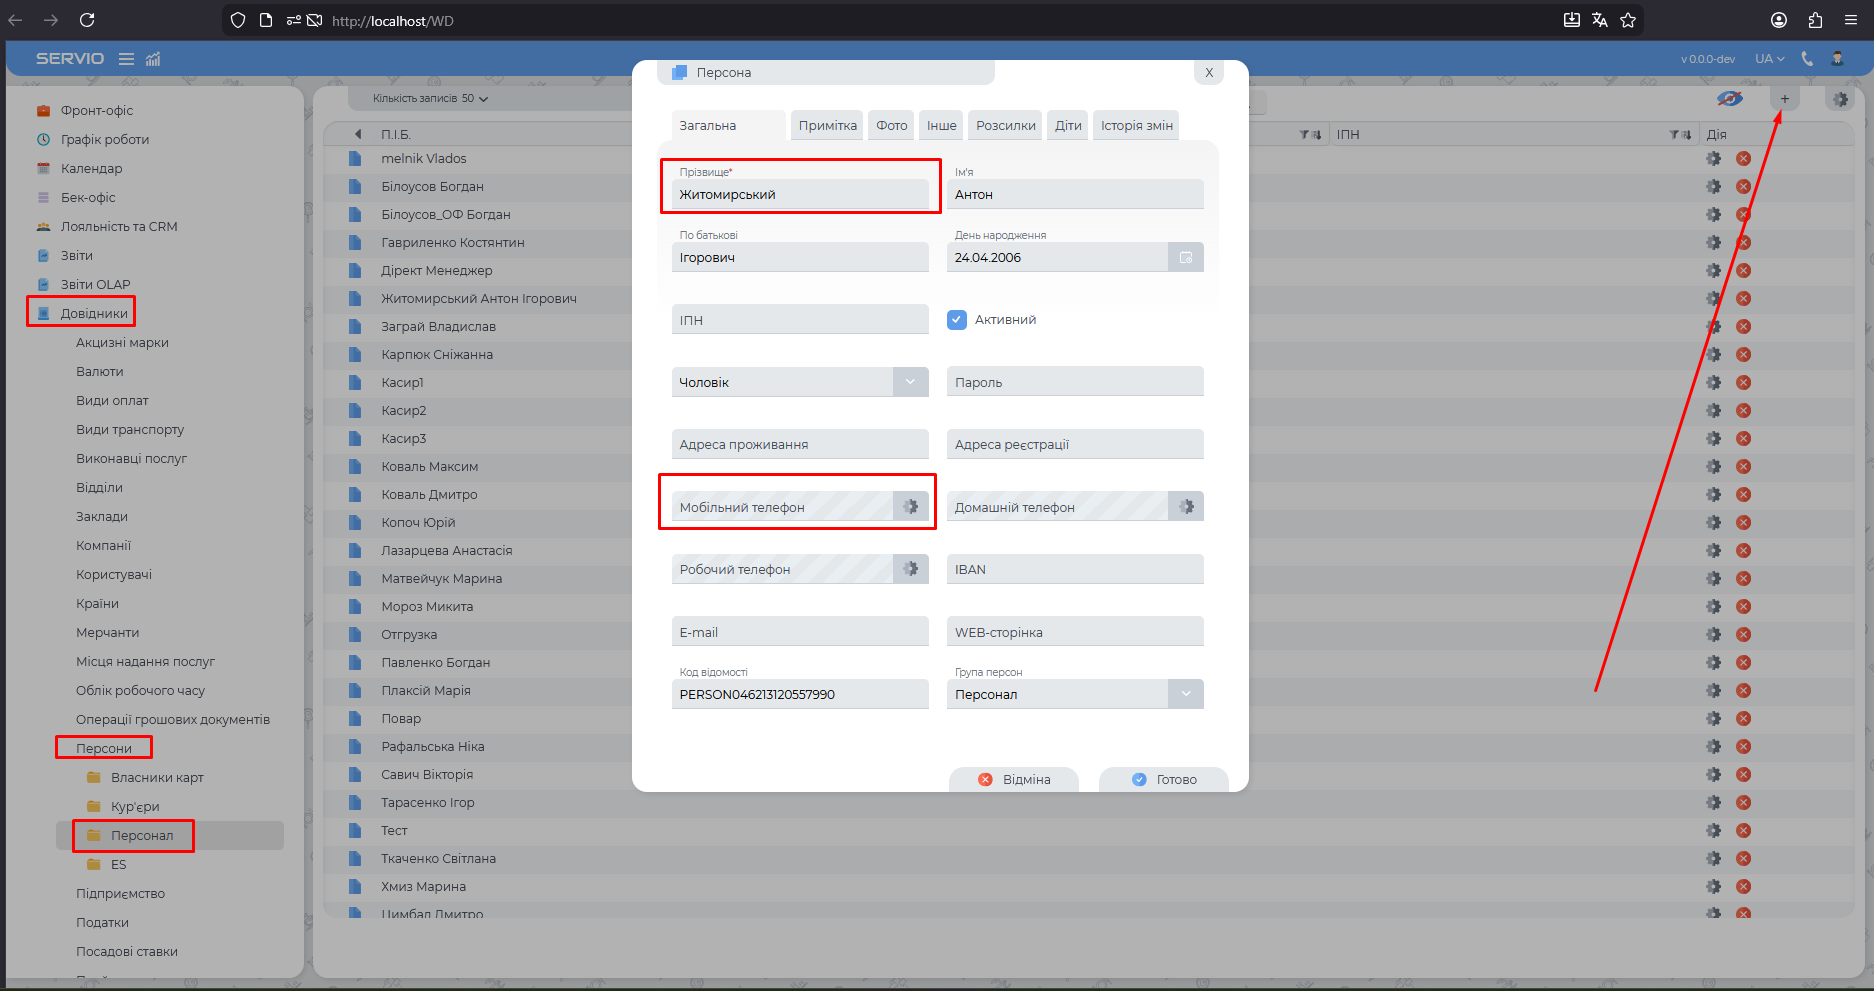Click the phone icon in top bar

click(x=1807, y=59)
